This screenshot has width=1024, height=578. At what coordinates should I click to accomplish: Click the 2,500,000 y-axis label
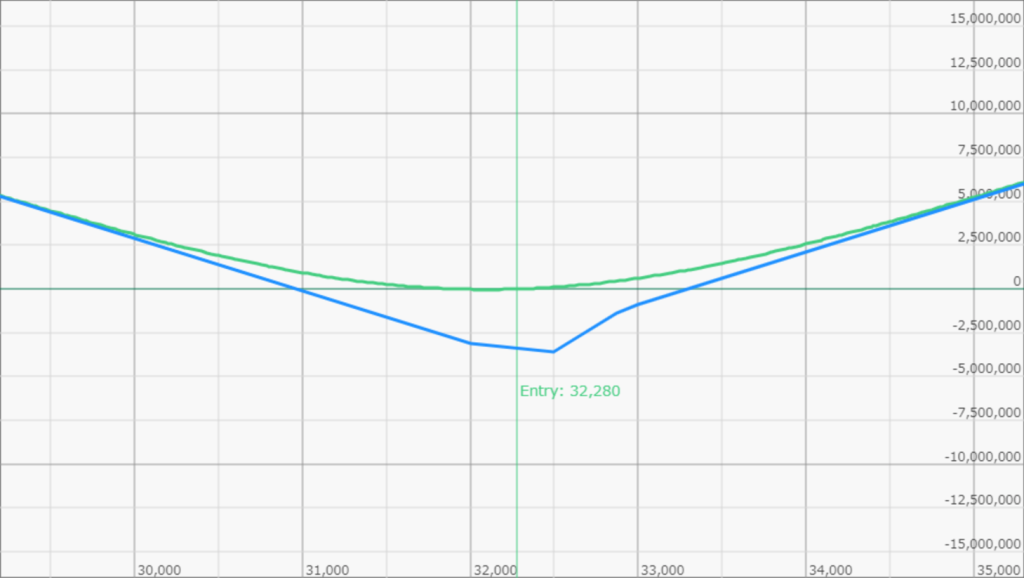pos(989,237)
